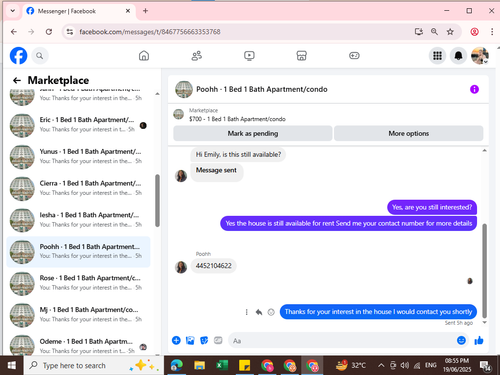Open Yunus's apartment conversation
The width and height of the screenshot is (500, 375).
78,156
